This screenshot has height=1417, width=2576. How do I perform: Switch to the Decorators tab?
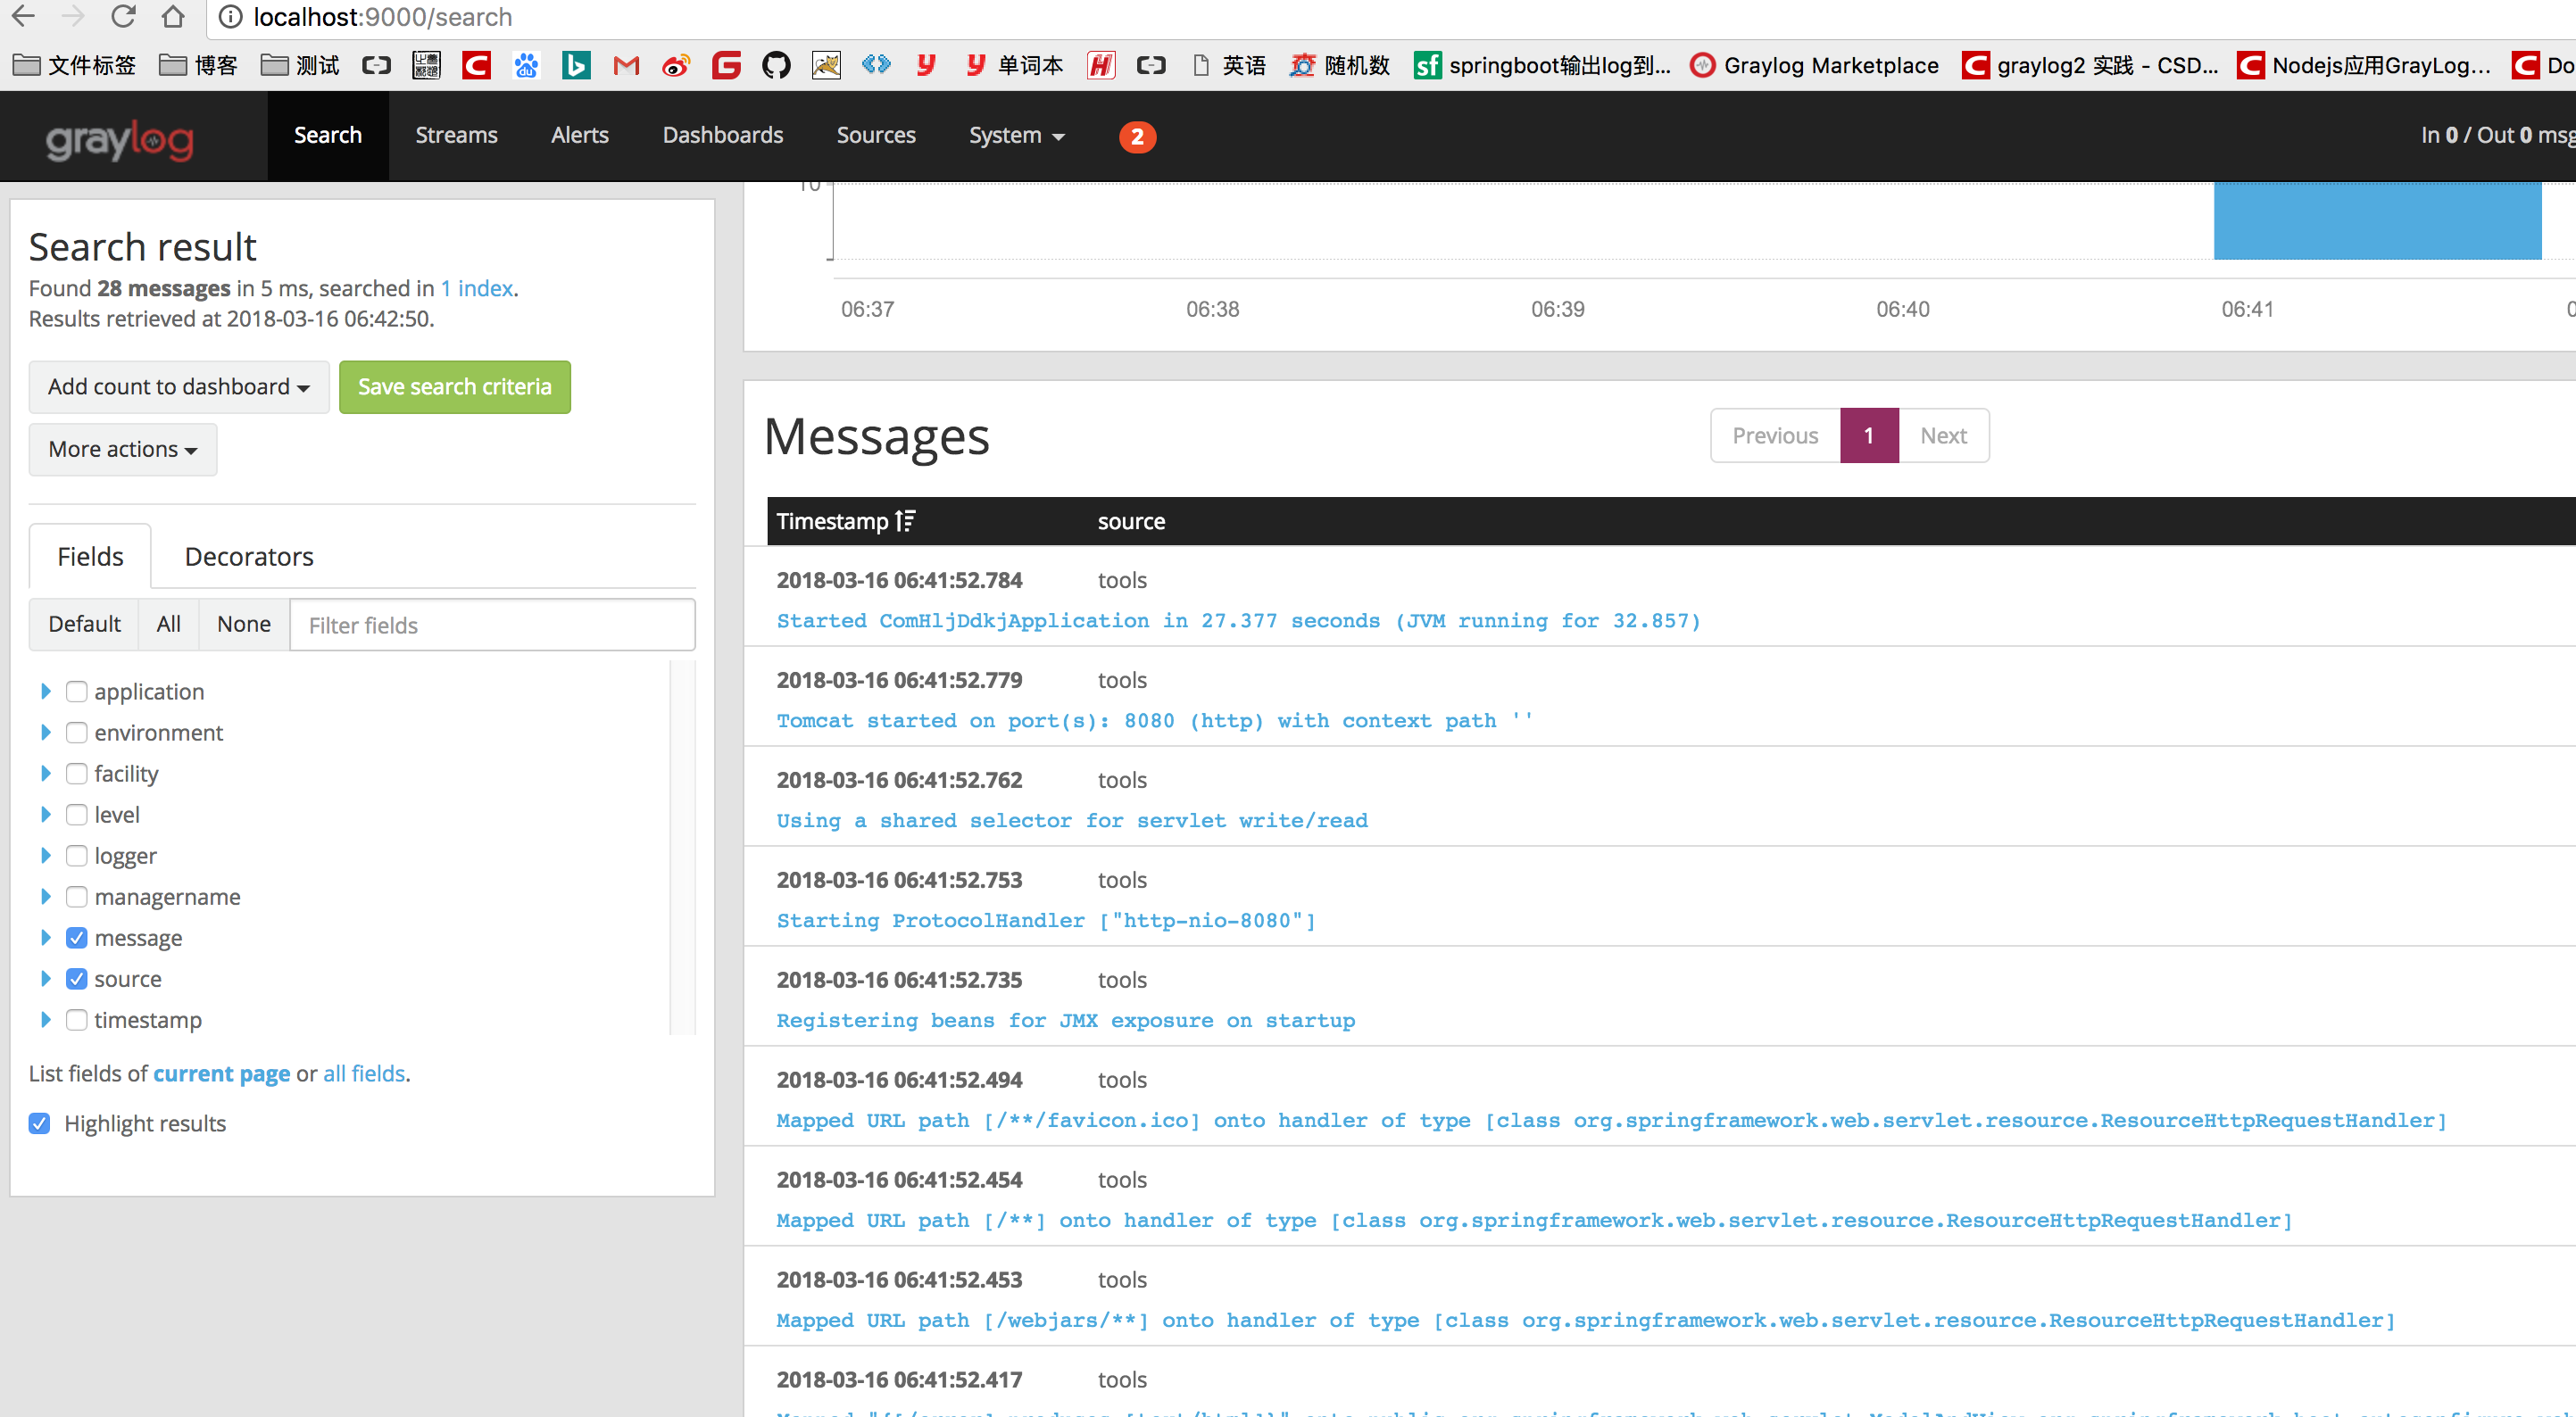tap(249, 557)
